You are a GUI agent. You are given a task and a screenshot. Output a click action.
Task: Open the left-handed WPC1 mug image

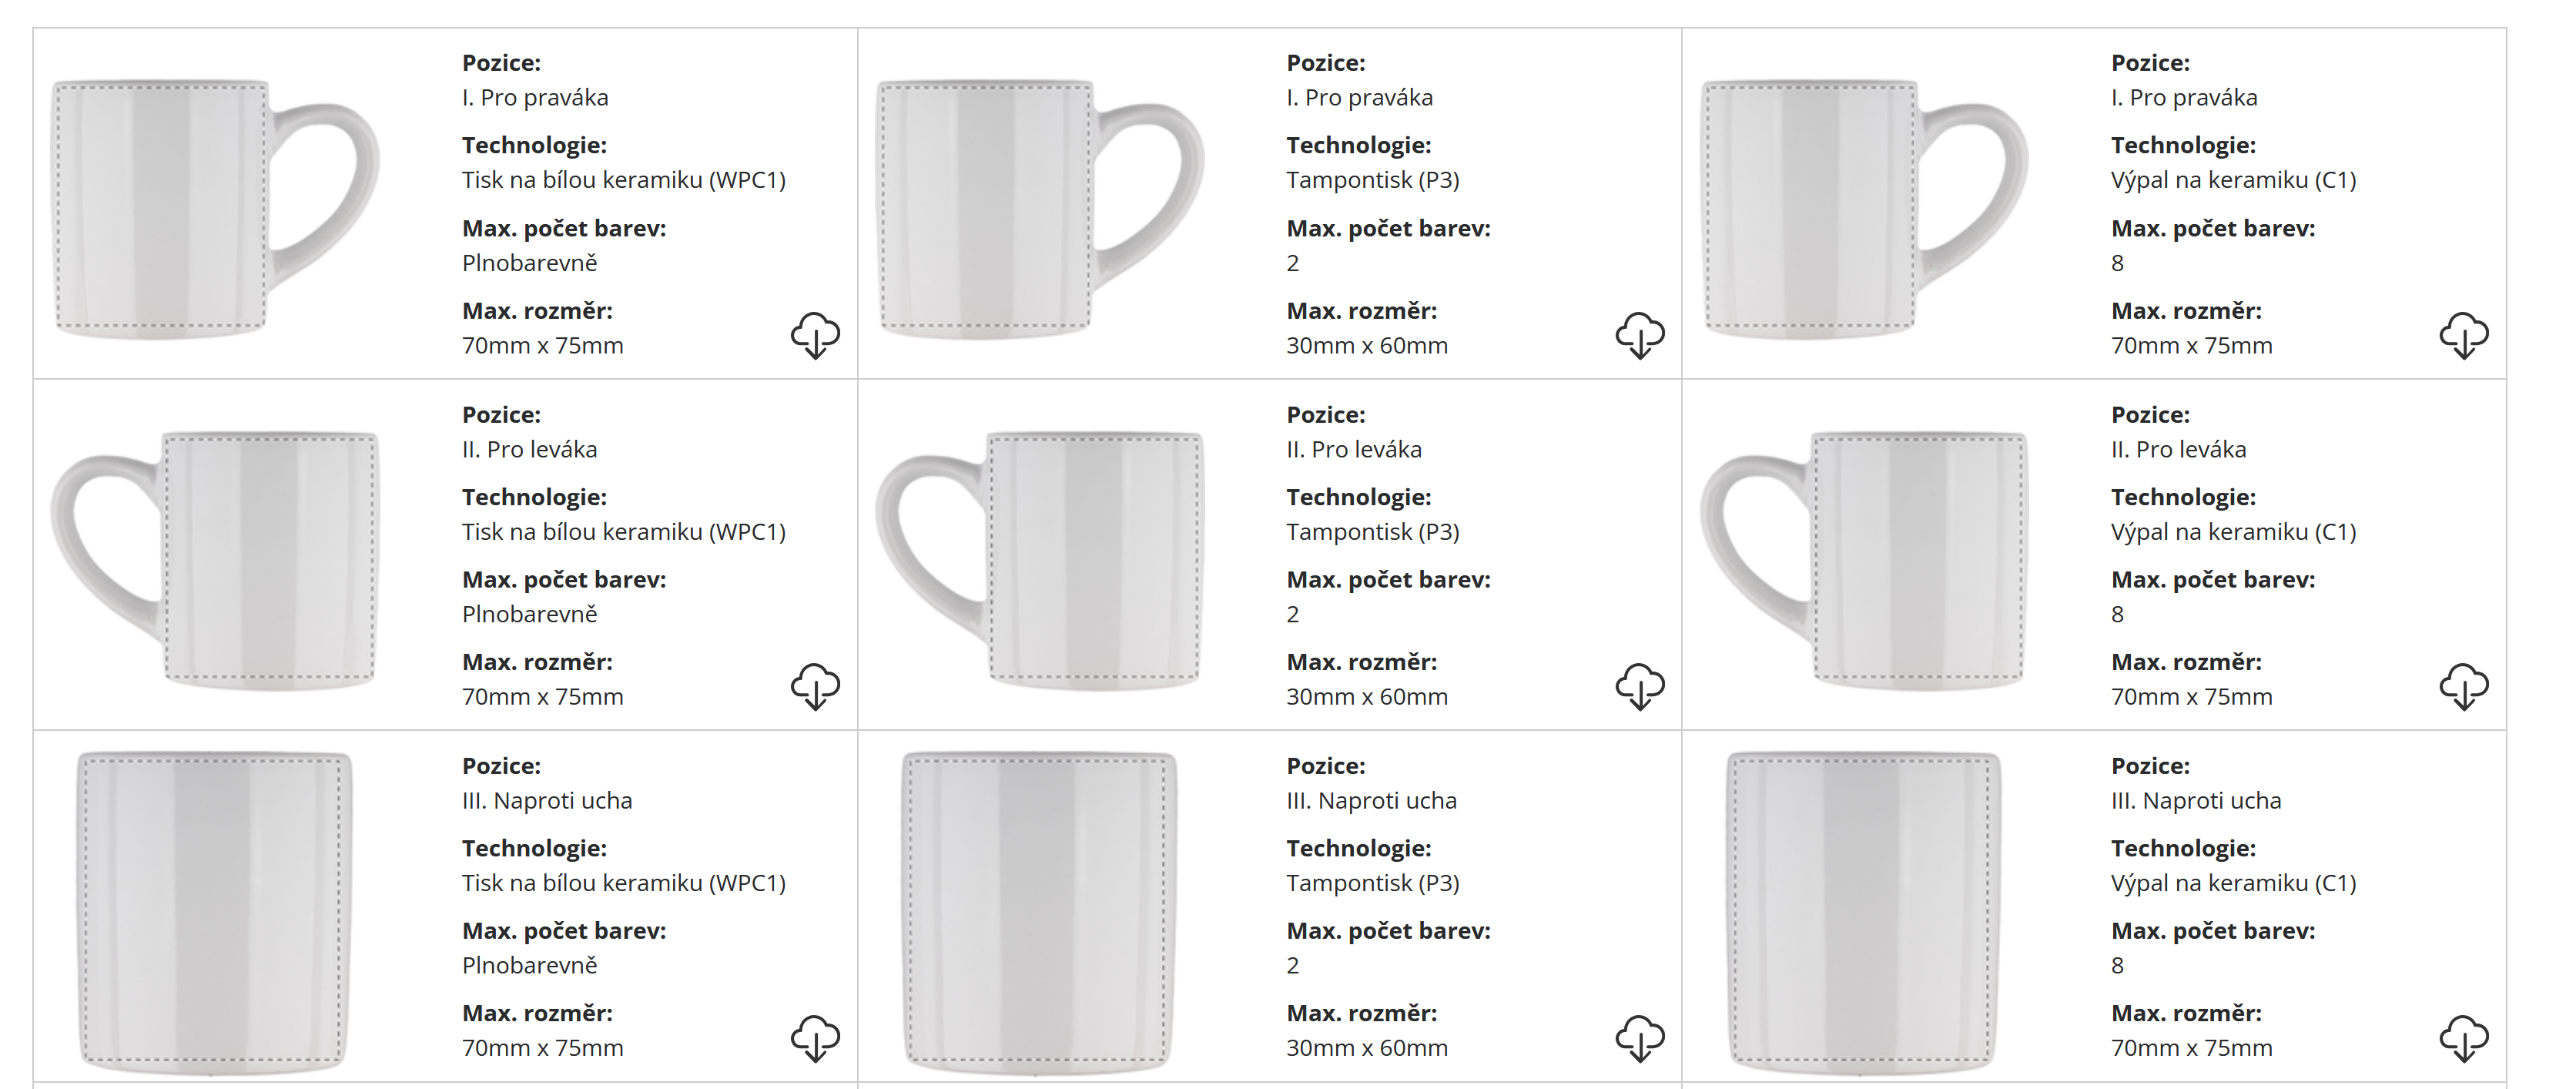click(215, 559)
